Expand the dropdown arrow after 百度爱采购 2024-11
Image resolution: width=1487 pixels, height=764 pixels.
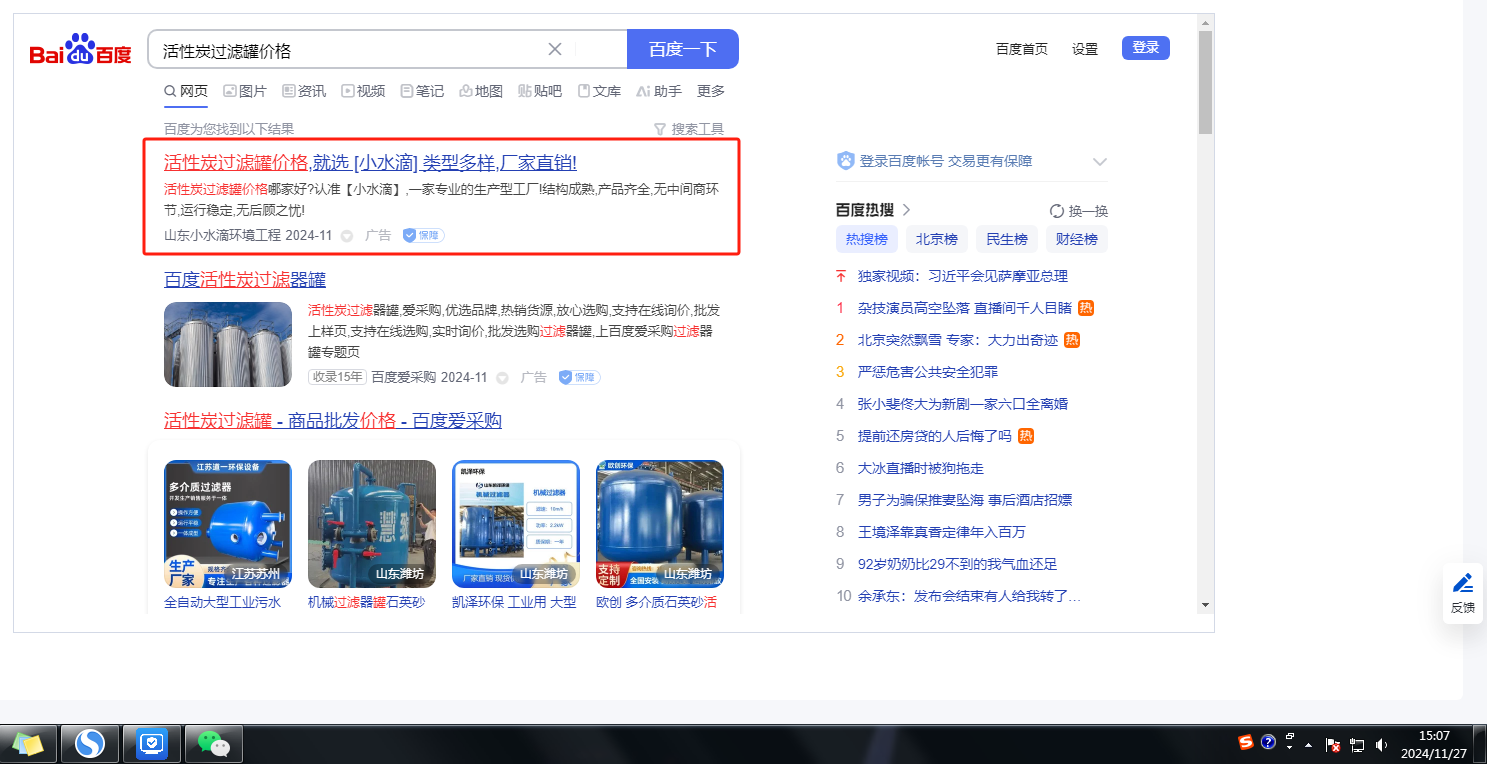click(503, 378)
